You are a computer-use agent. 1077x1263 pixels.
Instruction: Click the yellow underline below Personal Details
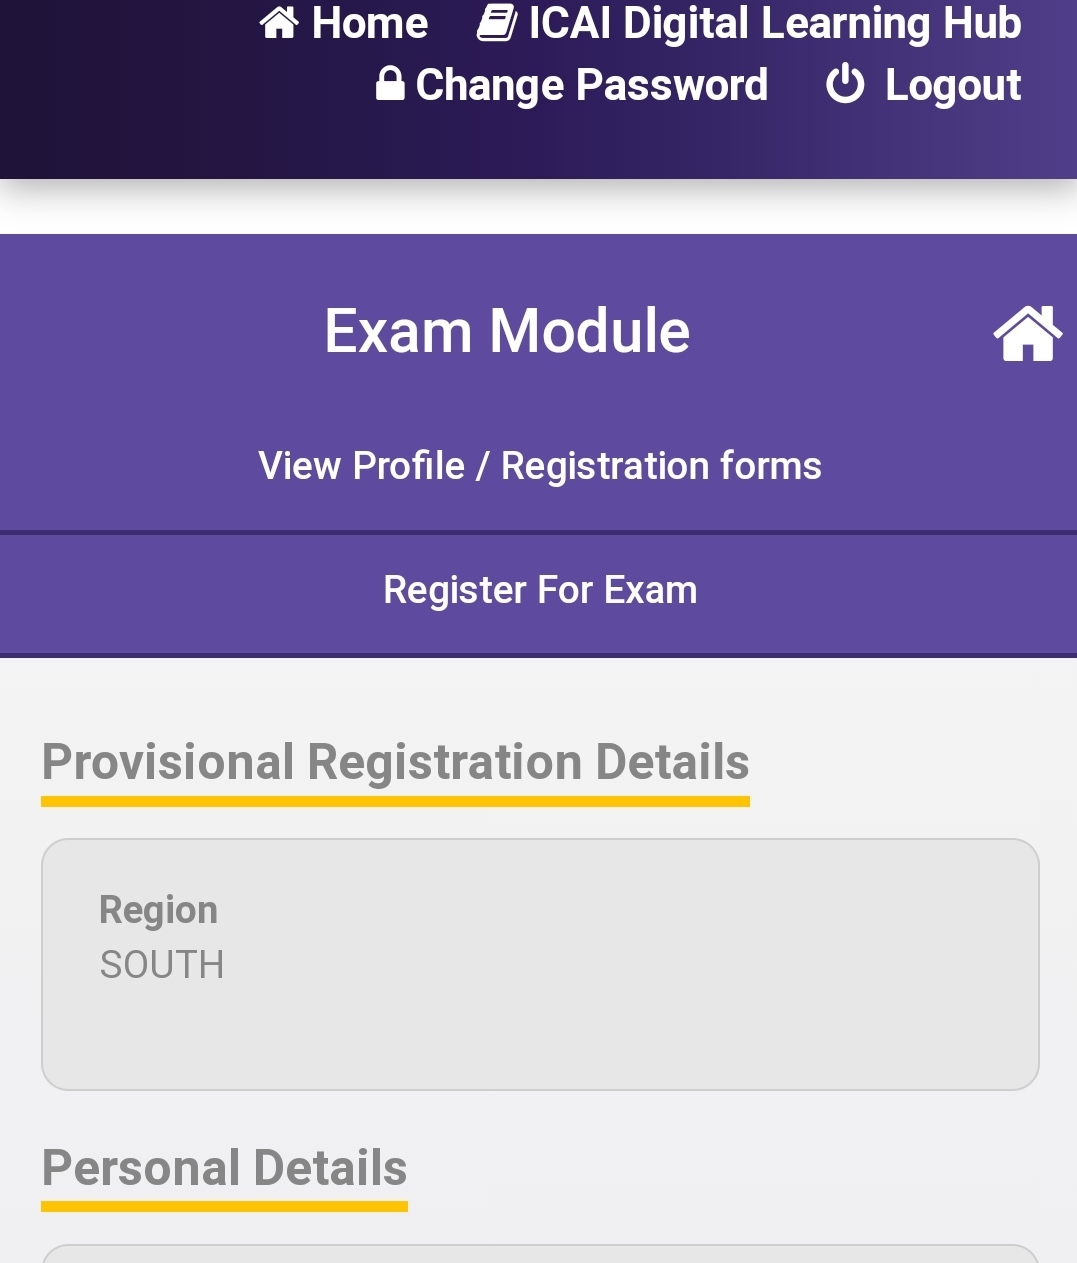click(x=224, y=1207)
